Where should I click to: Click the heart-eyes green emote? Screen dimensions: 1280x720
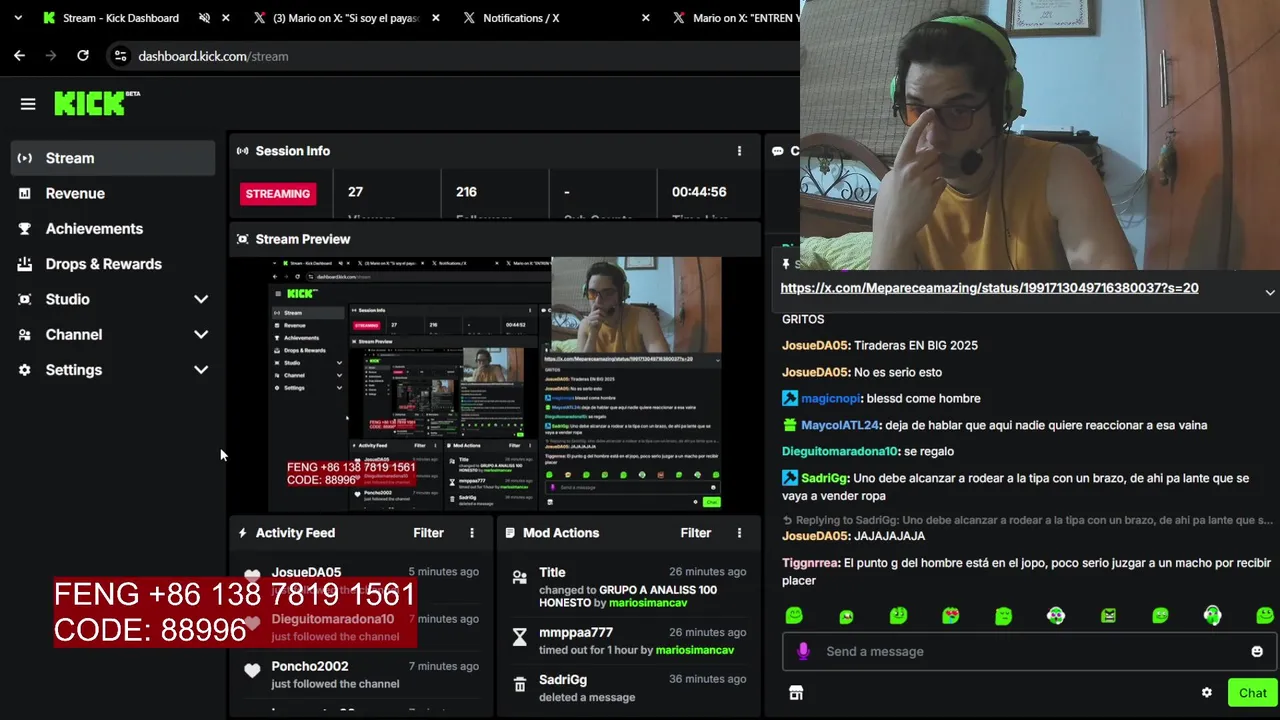click(951, 616)
